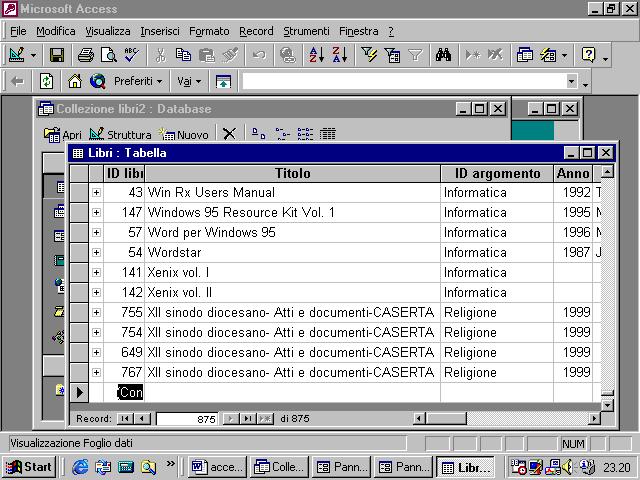Click the vertical scrollbar up arrow
The height and width of the screenshot is (480, 640).
coord(607,172)
